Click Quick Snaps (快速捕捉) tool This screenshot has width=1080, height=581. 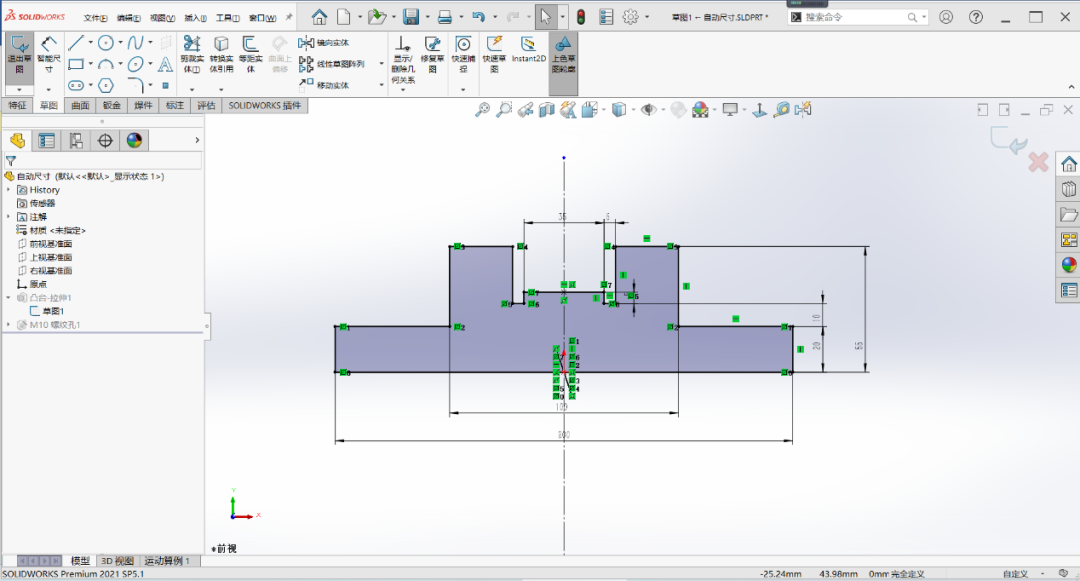[463, 54]
